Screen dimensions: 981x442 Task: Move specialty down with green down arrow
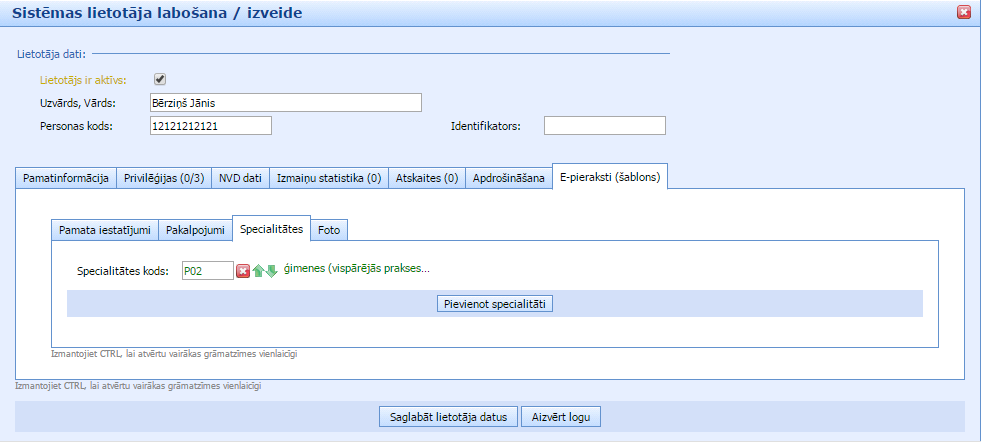point(271,271)
